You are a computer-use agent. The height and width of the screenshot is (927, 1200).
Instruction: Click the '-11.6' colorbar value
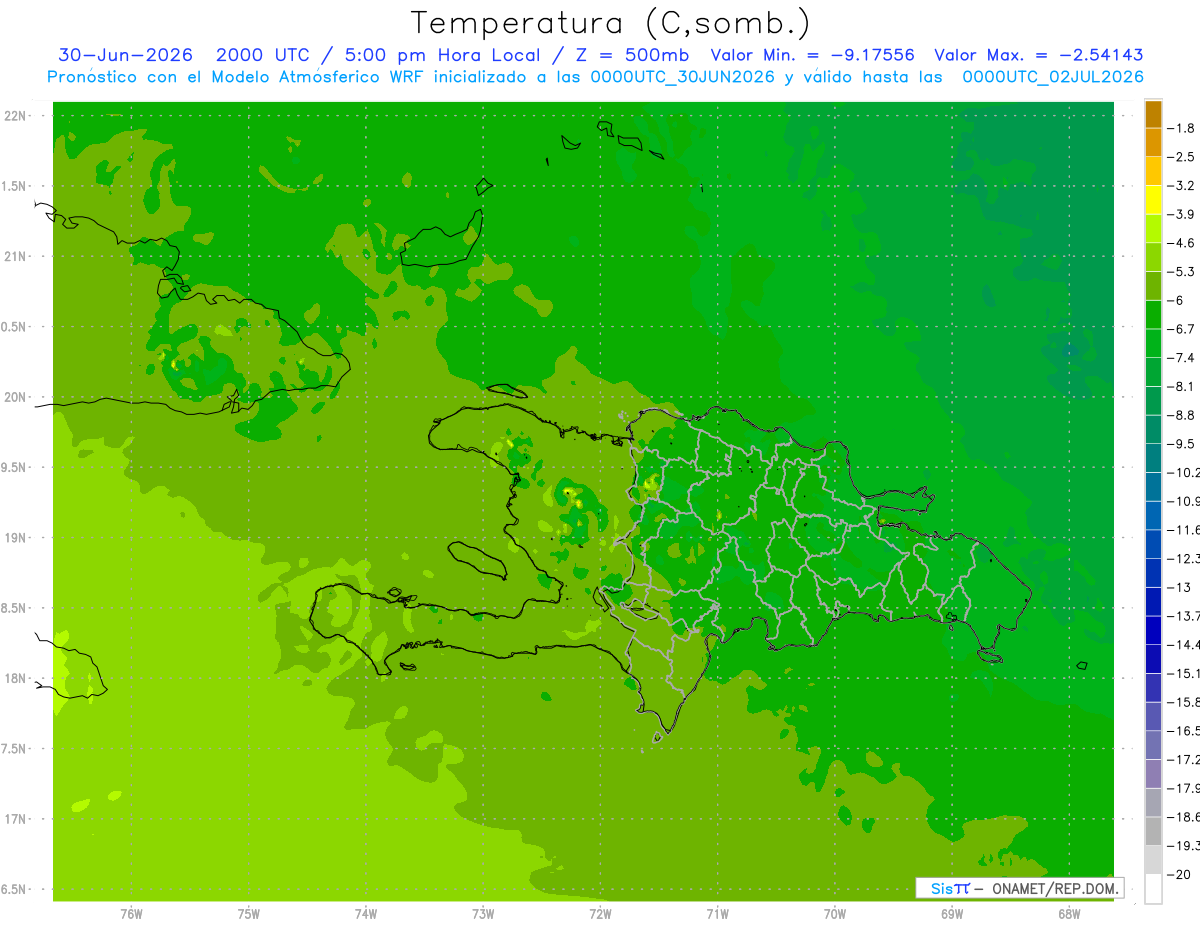[1183, 530]
